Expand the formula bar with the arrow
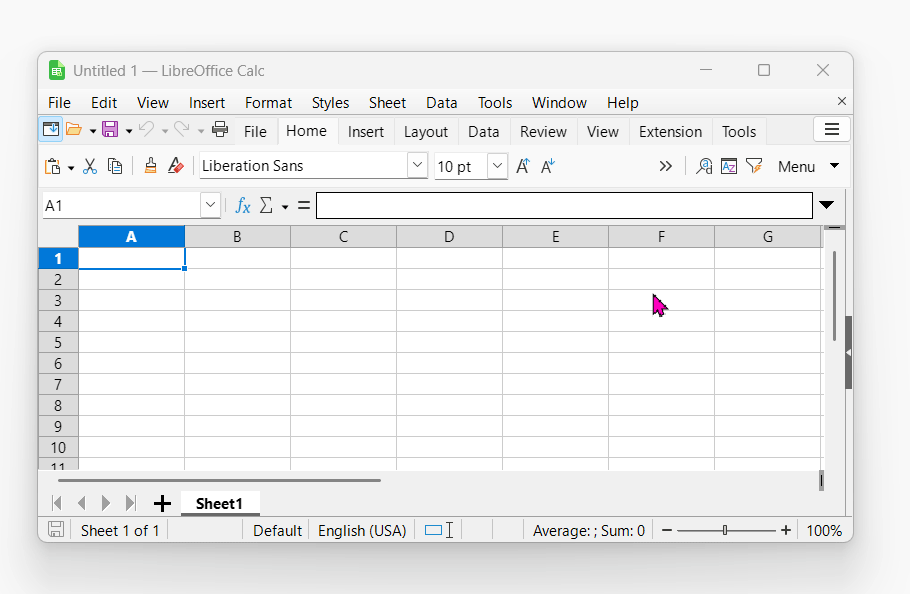This screenshot has width=910, height=594. (826, 205)
